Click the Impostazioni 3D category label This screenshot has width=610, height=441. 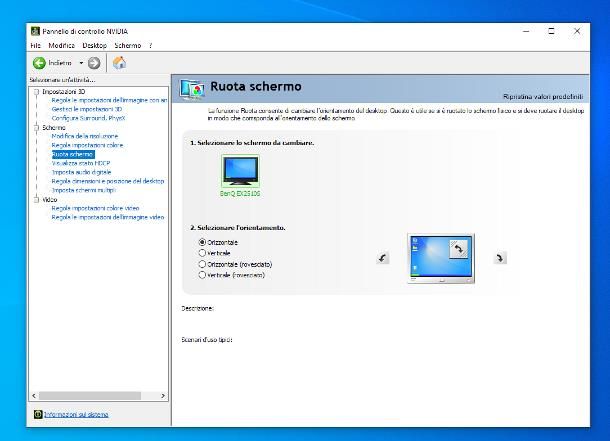[63, 92]
